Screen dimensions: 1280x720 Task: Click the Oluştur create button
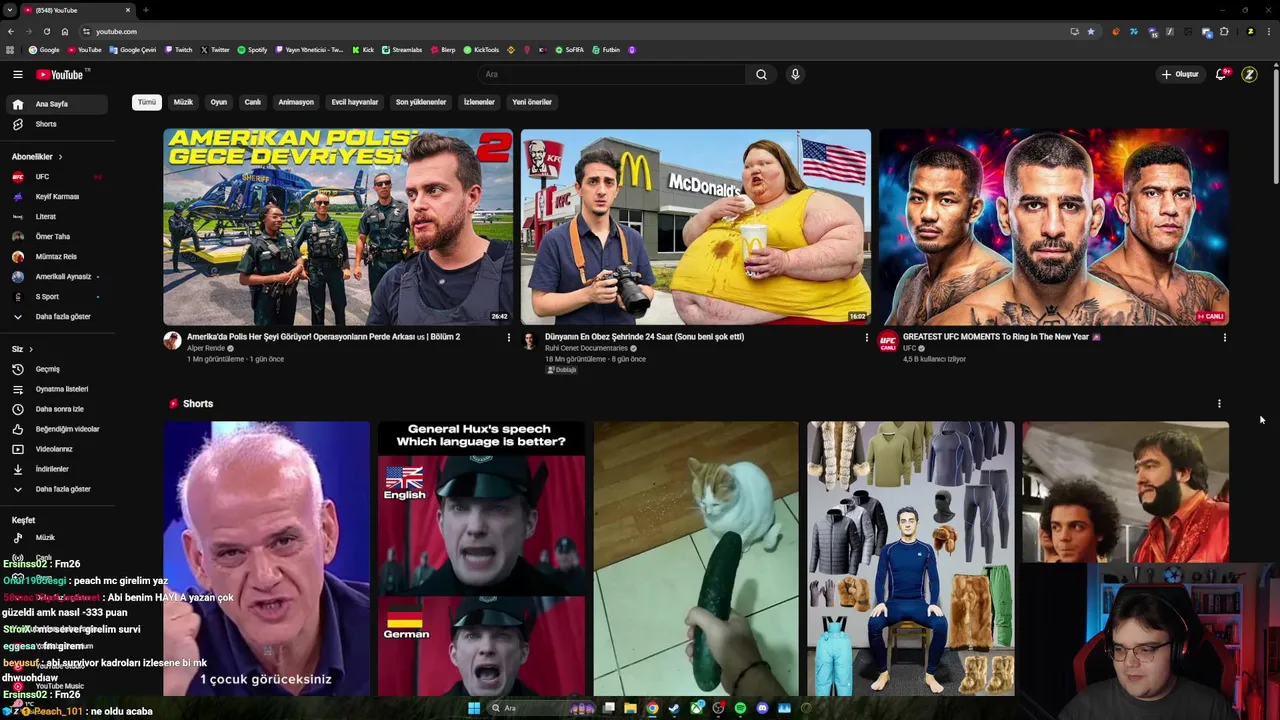(x=1179, y=74)
